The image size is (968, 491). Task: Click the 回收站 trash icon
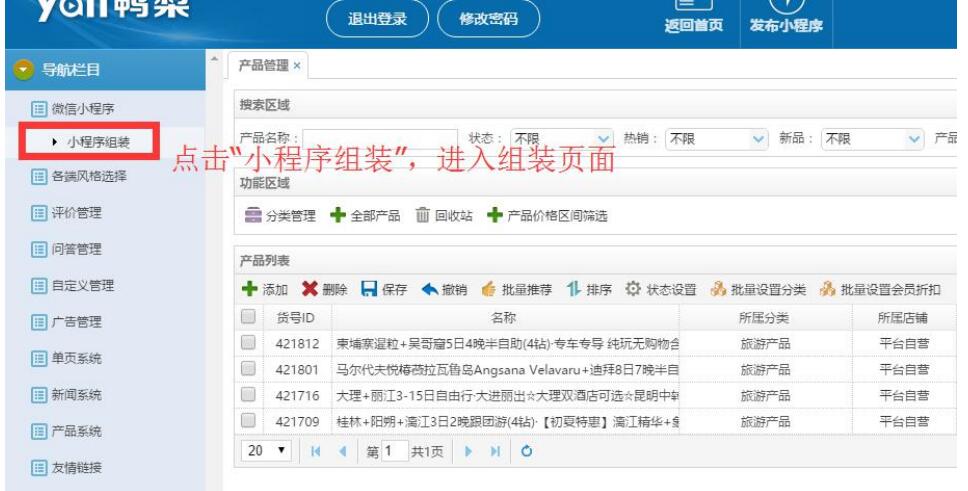(423, 215)
